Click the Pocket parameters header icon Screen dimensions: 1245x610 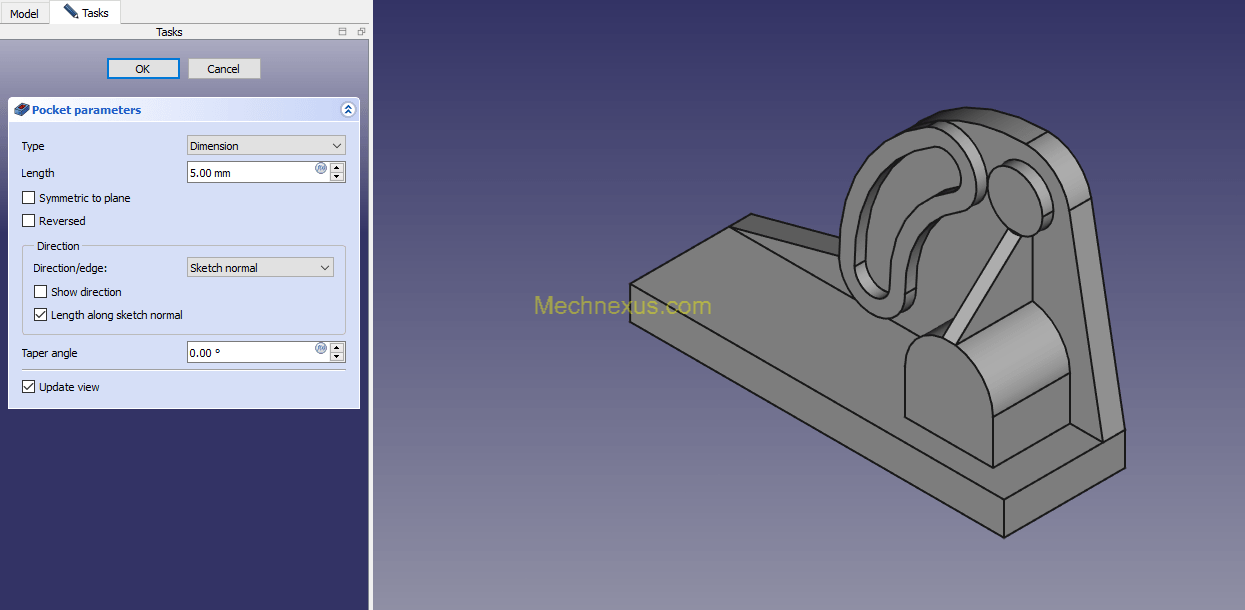click(x=22, y=110)
